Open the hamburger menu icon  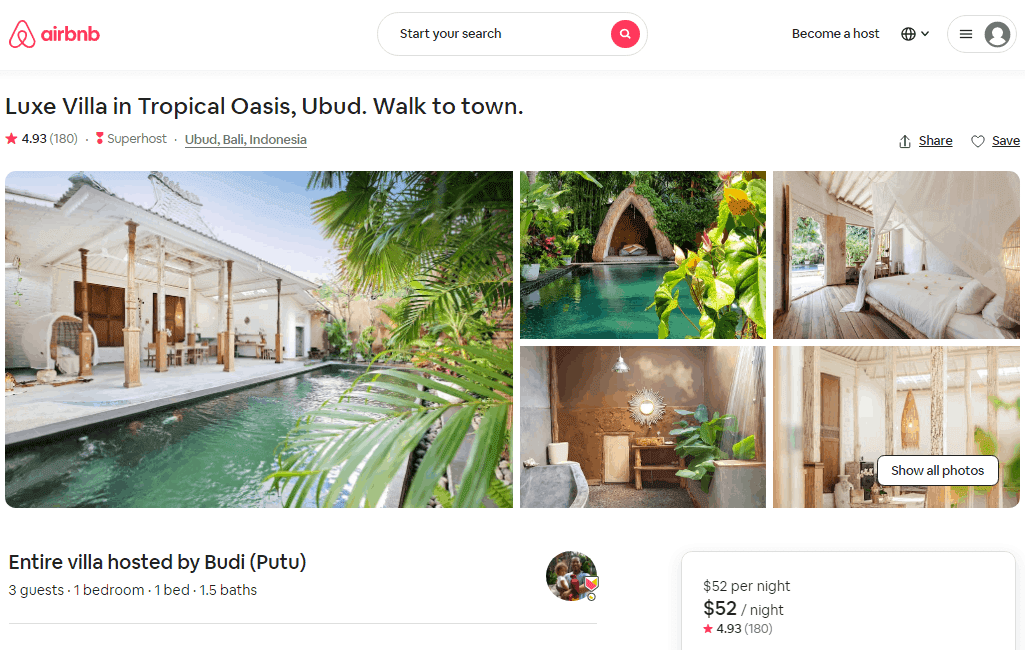(966, 34)
